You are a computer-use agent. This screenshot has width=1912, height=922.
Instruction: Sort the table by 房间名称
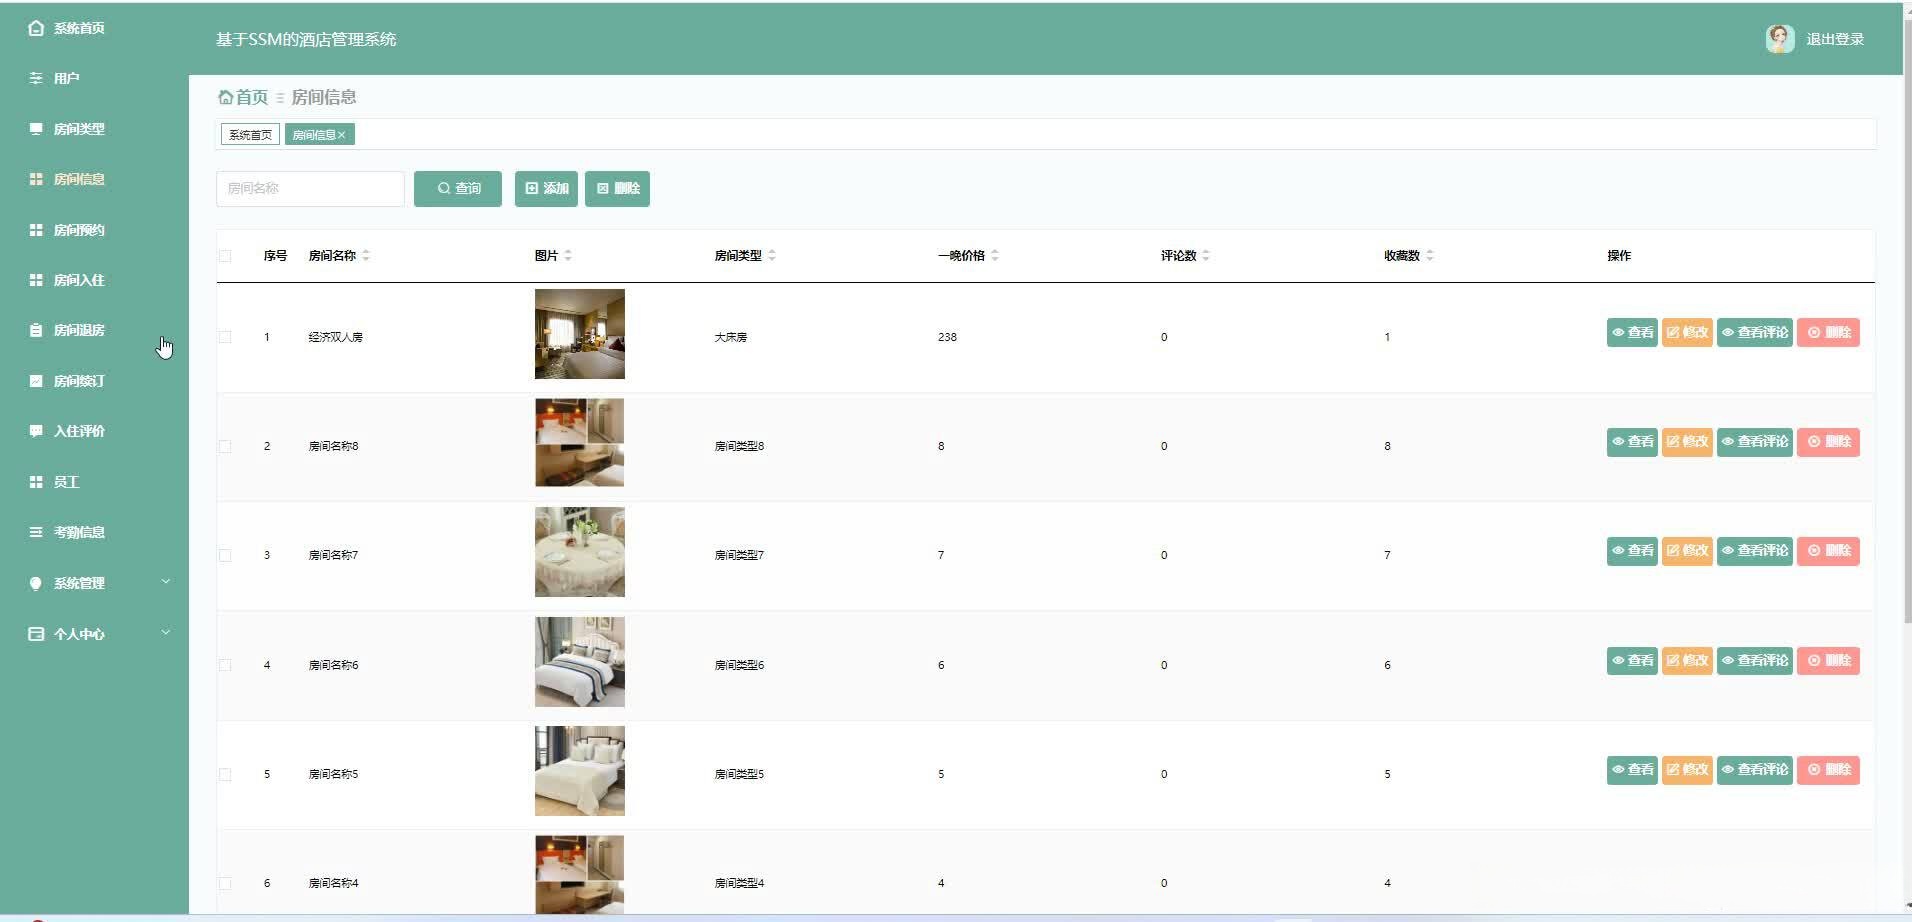tap(366, 256)
